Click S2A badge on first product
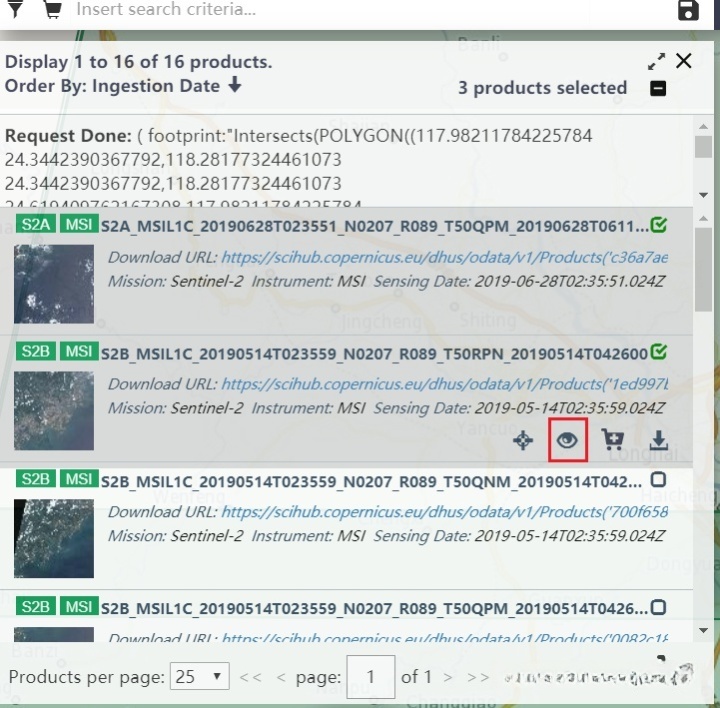Image resolution: width=720 pixels, height=708 pixels. pos(35,224)
